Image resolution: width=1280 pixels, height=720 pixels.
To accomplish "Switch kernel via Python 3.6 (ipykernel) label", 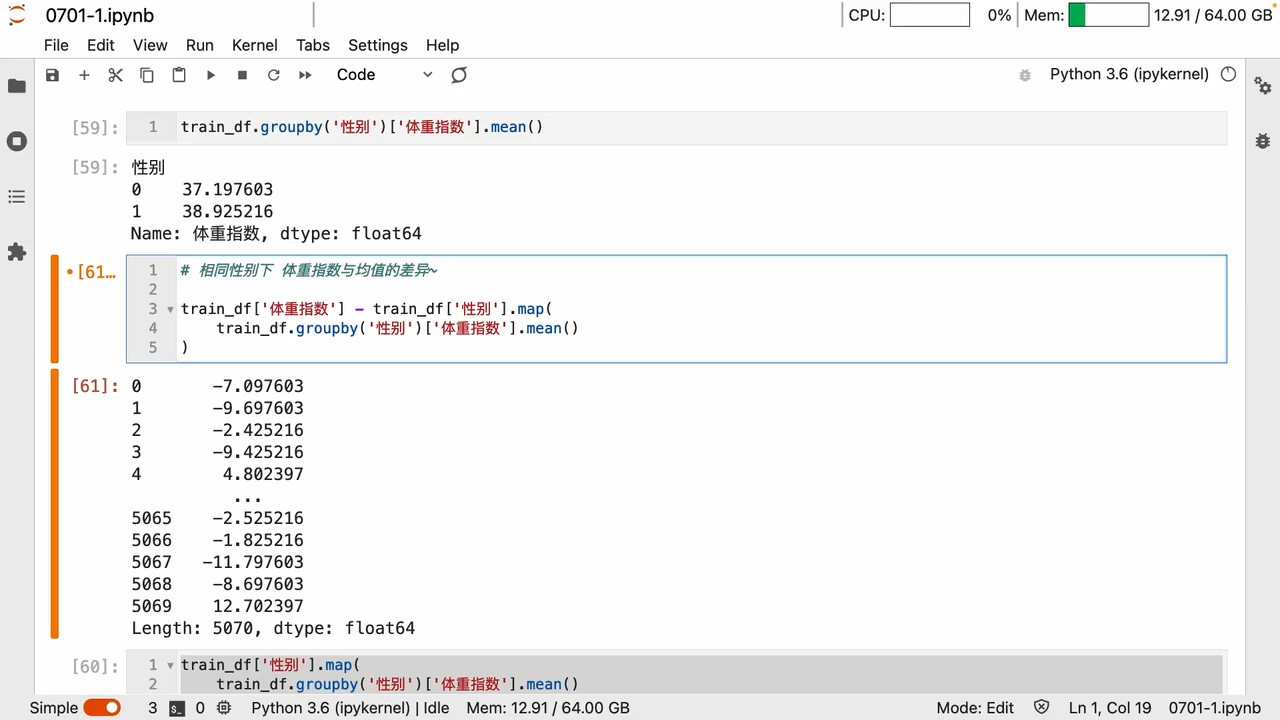I will [x=1129, y=74].
